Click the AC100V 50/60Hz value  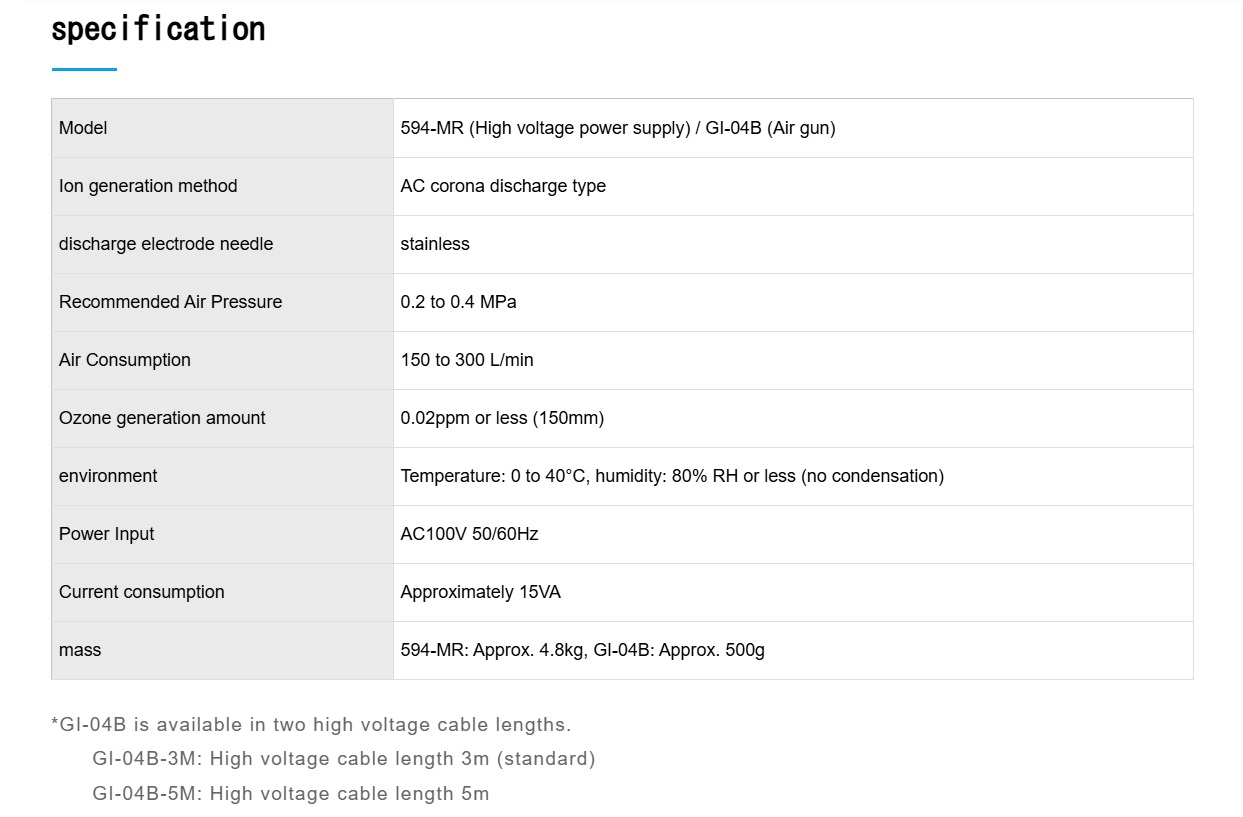470,534
